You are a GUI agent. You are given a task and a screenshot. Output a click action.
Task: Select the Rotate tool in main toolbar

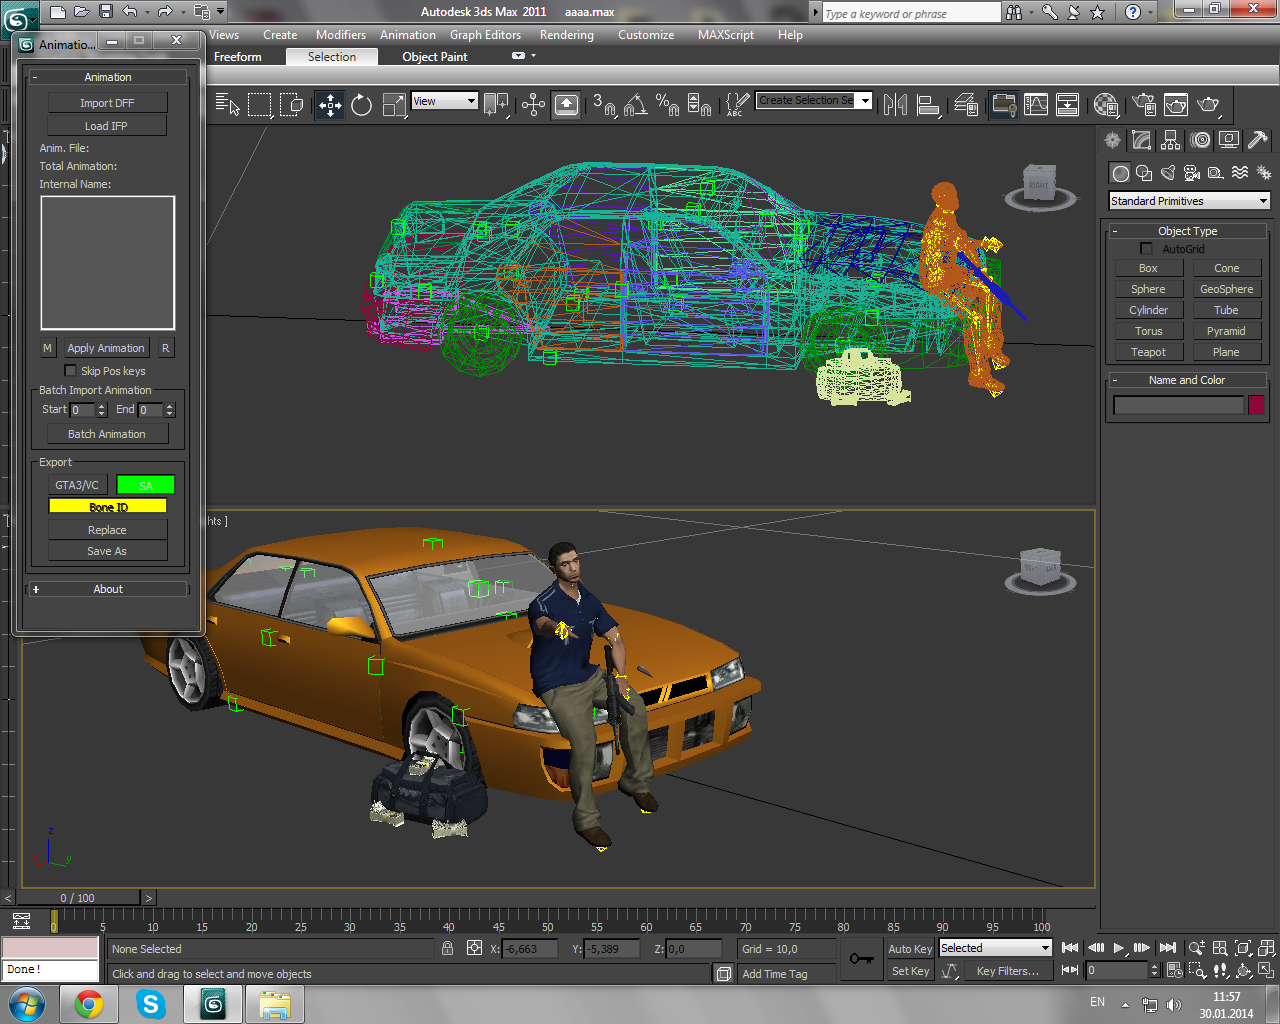tap(362, 105)
